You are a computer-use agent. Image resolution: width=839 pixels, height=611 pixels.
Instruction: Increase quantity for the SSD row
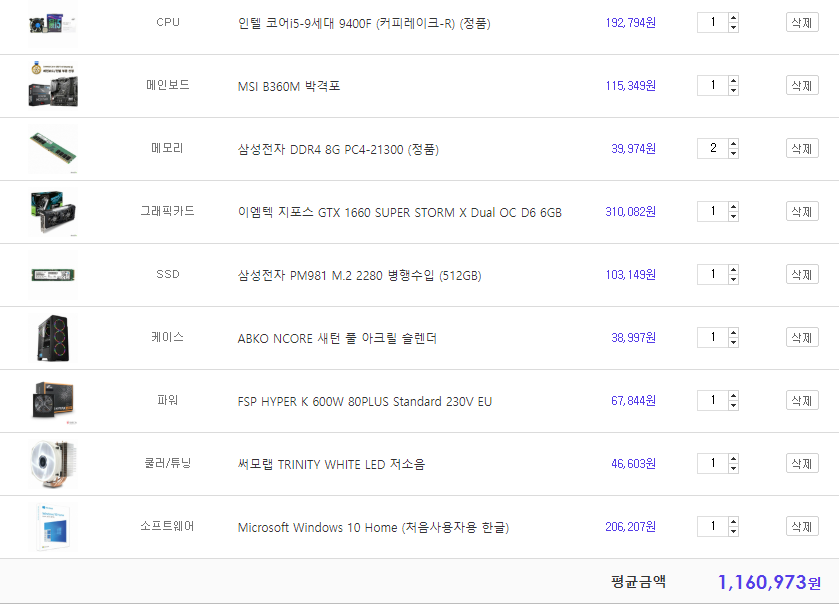733,269
